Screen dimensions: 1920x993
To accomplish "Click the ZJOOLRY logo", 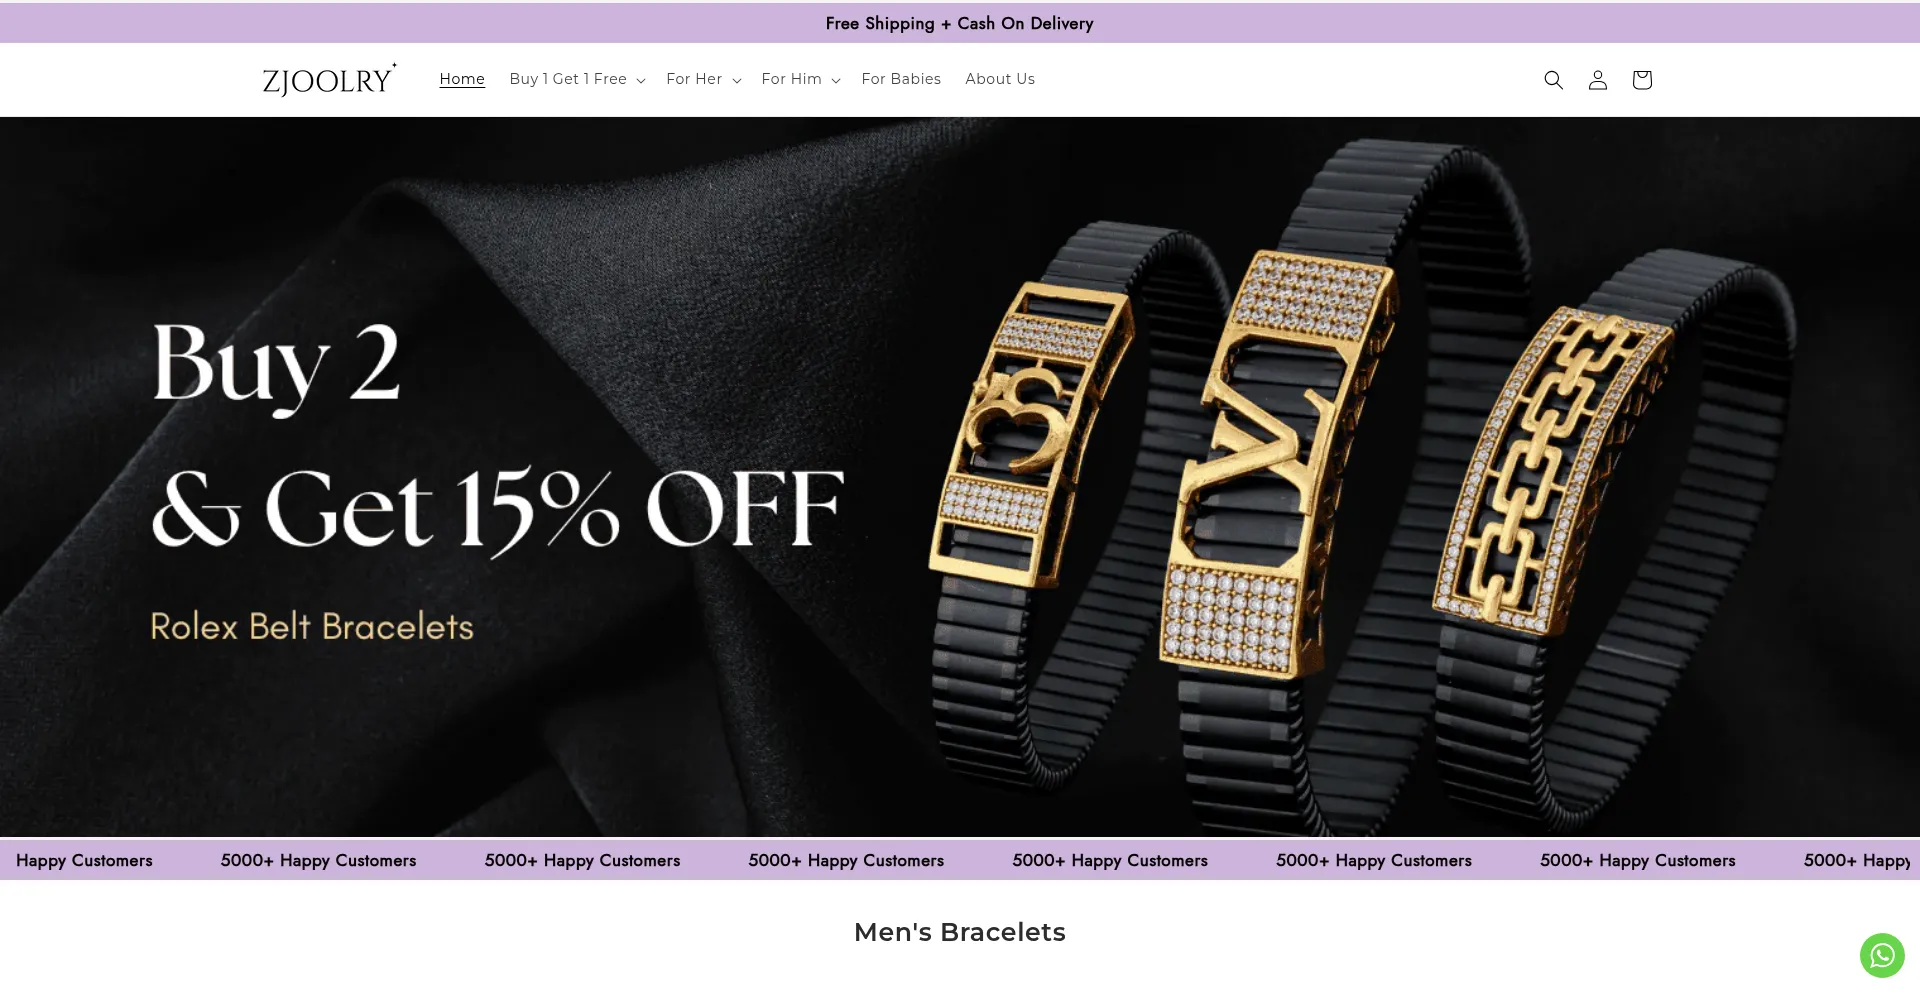I will 329,79.
